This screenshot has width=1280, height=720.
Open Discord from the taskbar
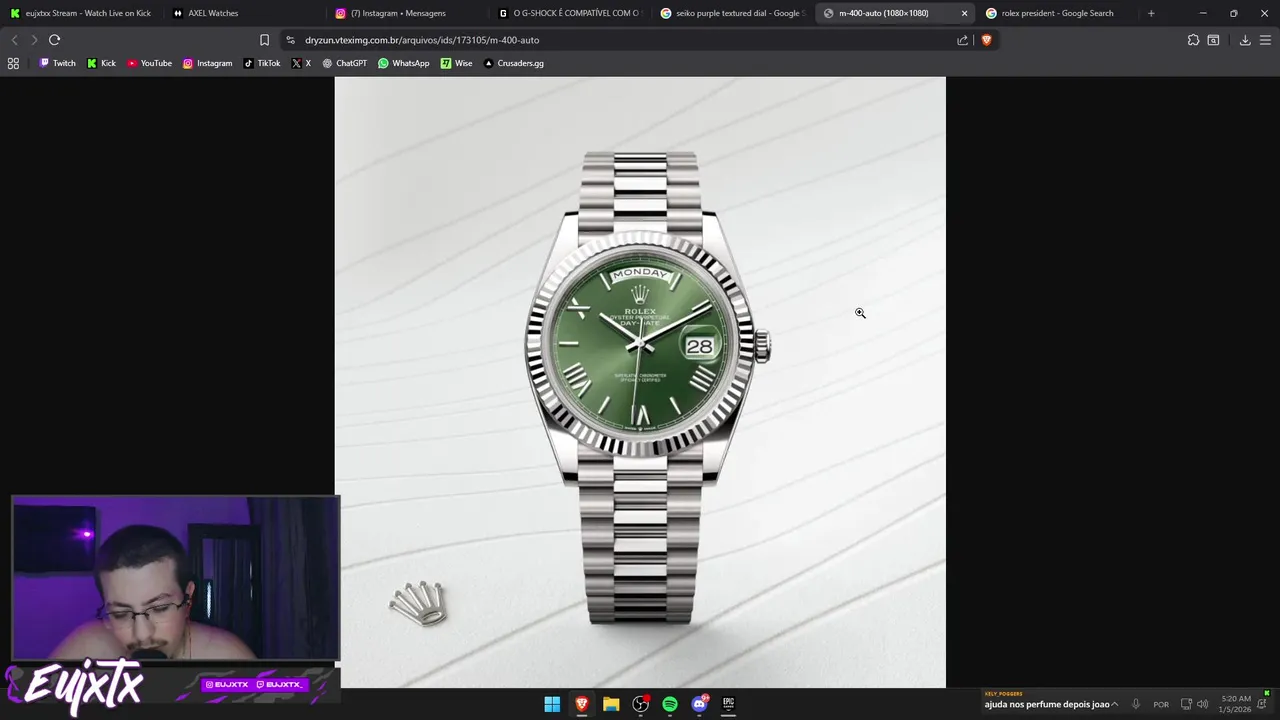point(699,704)
